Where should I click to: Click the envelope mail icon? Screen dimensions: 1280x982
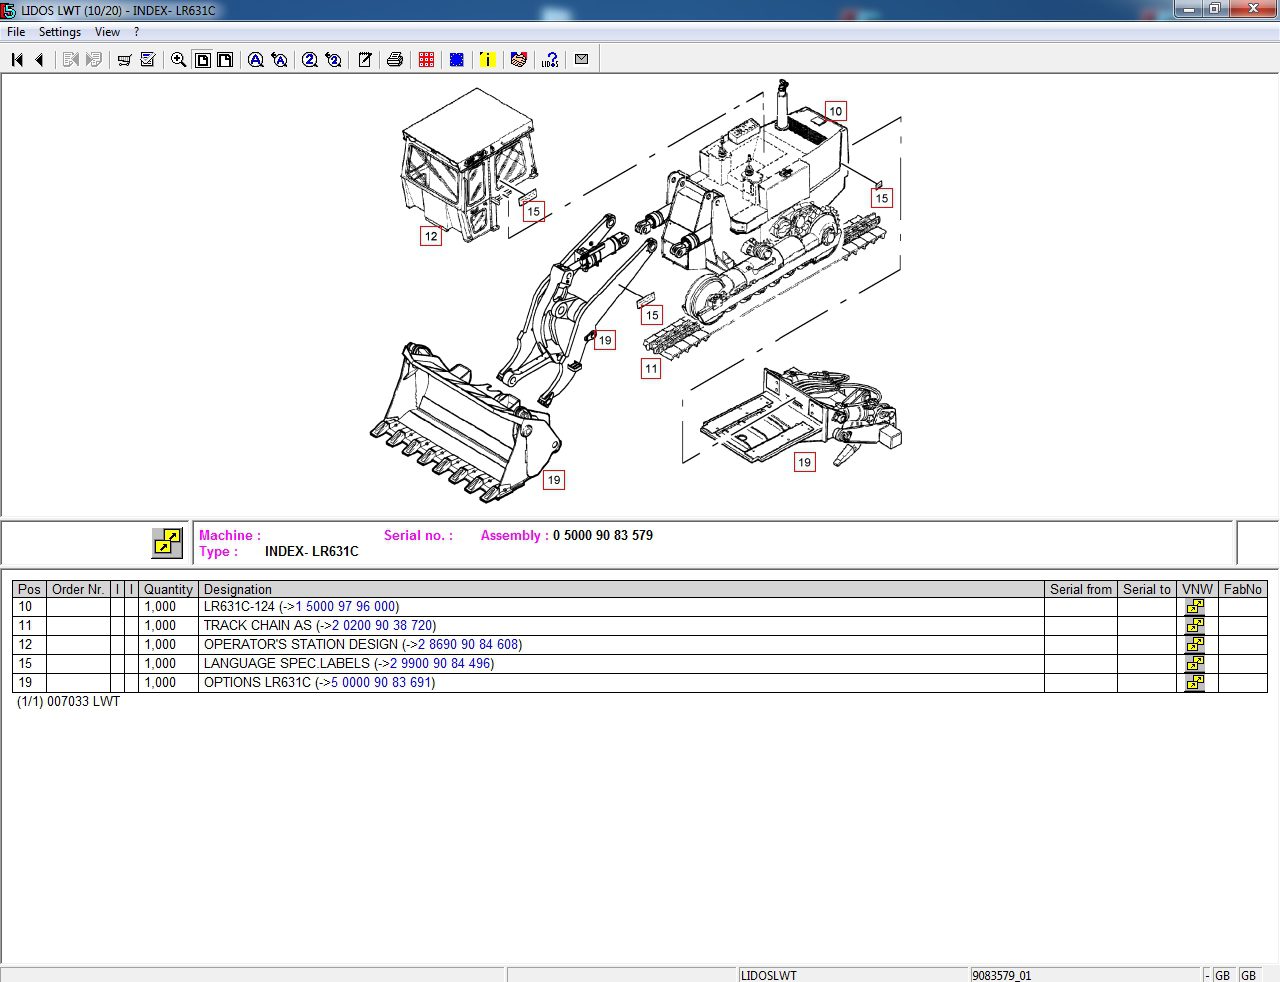pyautogui.click(x=581, y=59)
